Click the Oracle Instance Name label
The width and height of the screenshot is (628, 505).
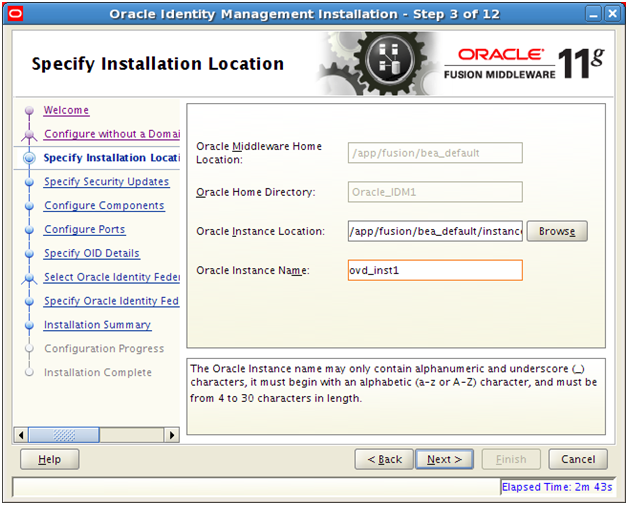(x=253, y=271)
